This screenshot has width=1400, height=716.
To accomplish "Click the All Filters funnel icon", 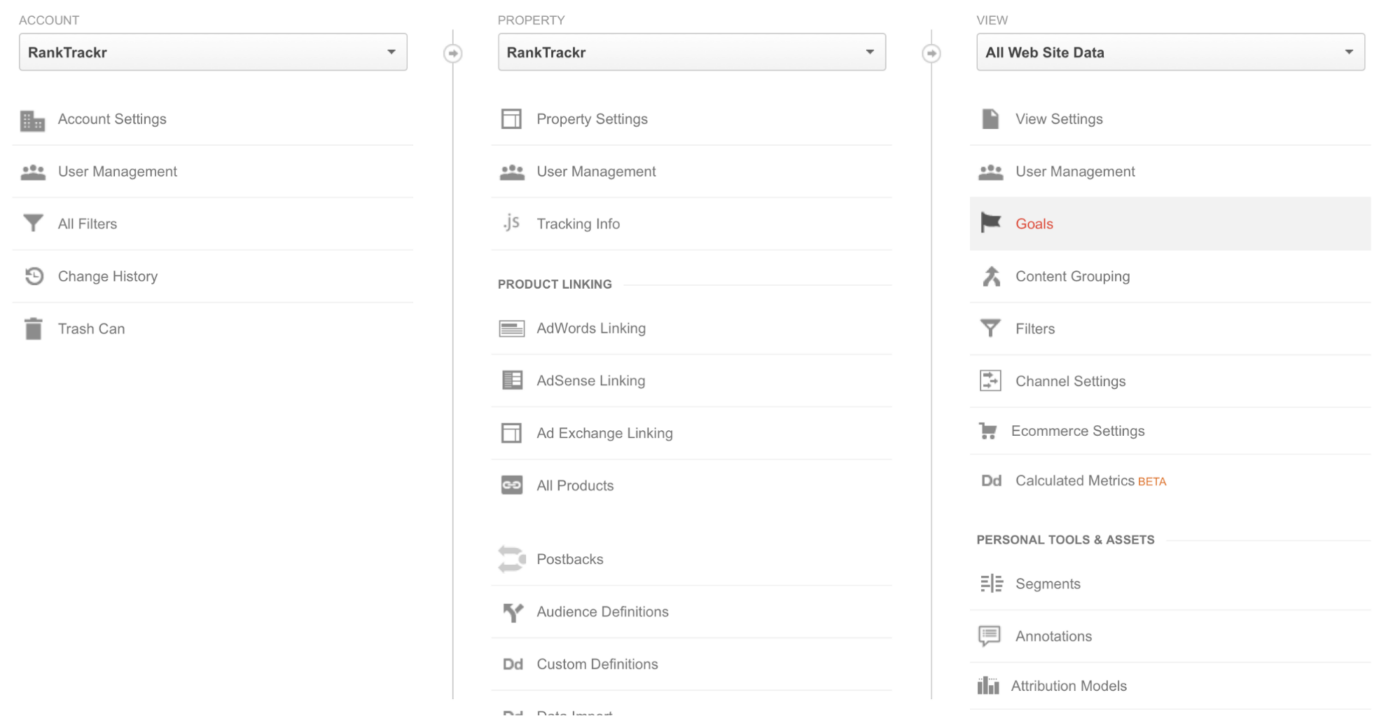I will tap(33, 224).
